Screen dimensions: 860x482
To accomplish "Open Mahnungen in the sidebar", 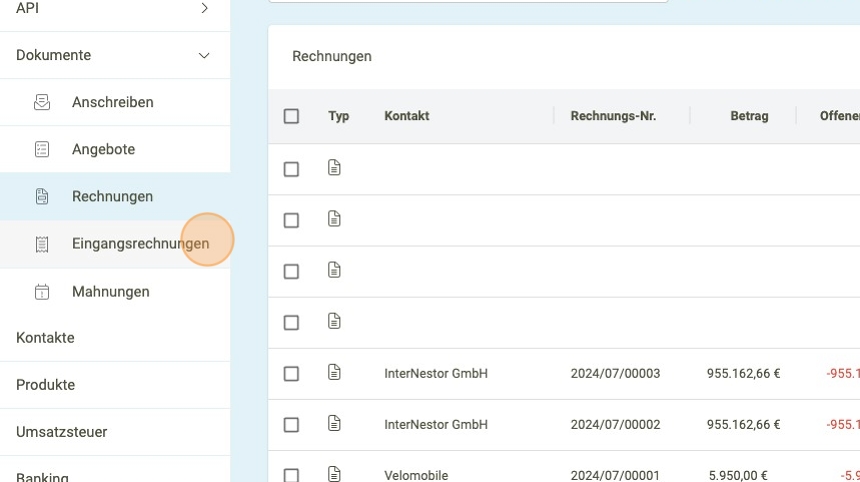I will tap(115, 292).
